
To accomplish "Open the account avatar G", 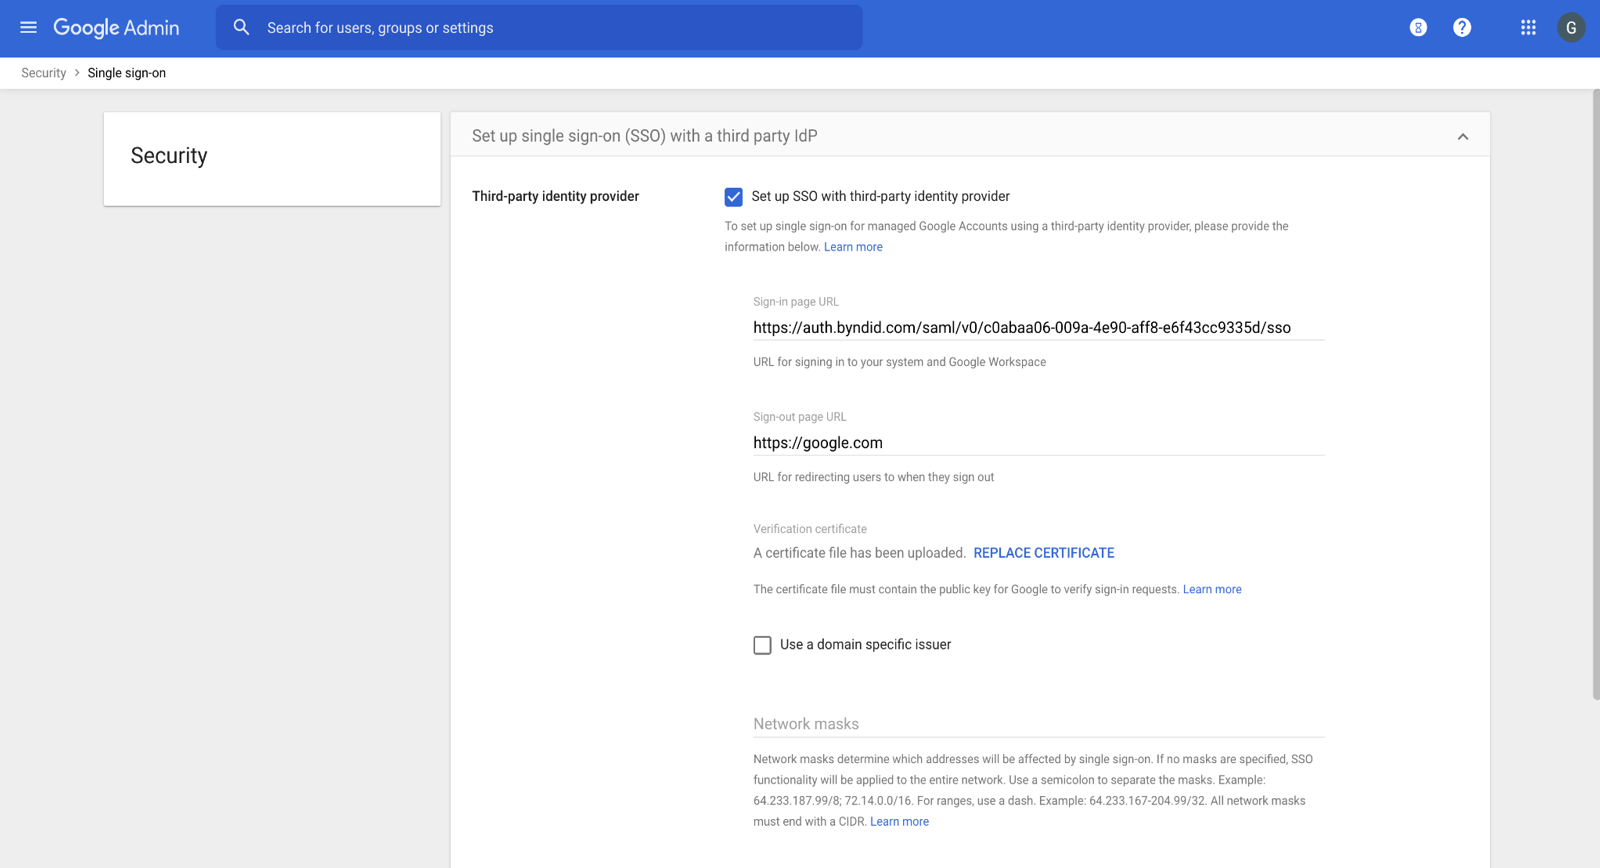I will [1571, 28].
